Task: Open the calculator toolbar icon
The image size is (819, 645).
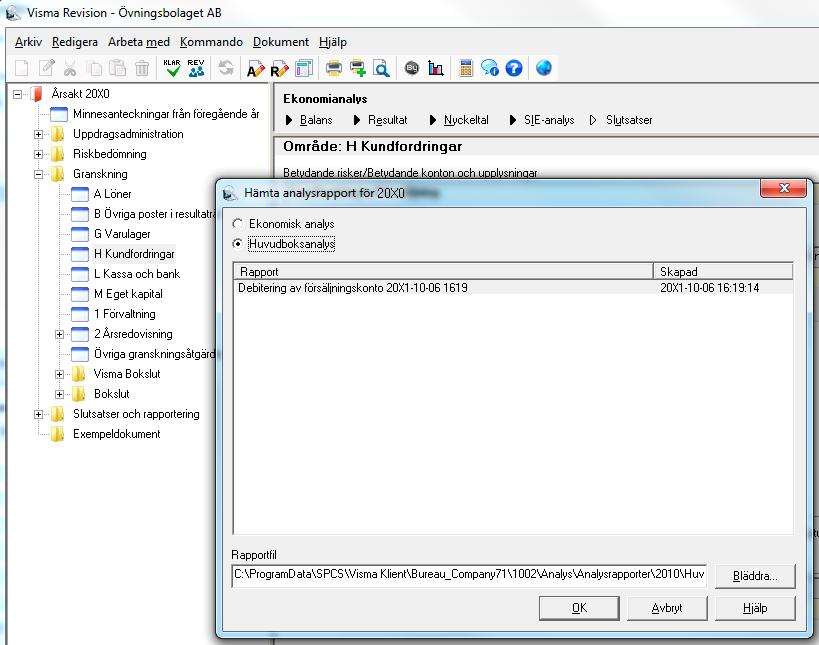Action: click(x=466, y=68)
